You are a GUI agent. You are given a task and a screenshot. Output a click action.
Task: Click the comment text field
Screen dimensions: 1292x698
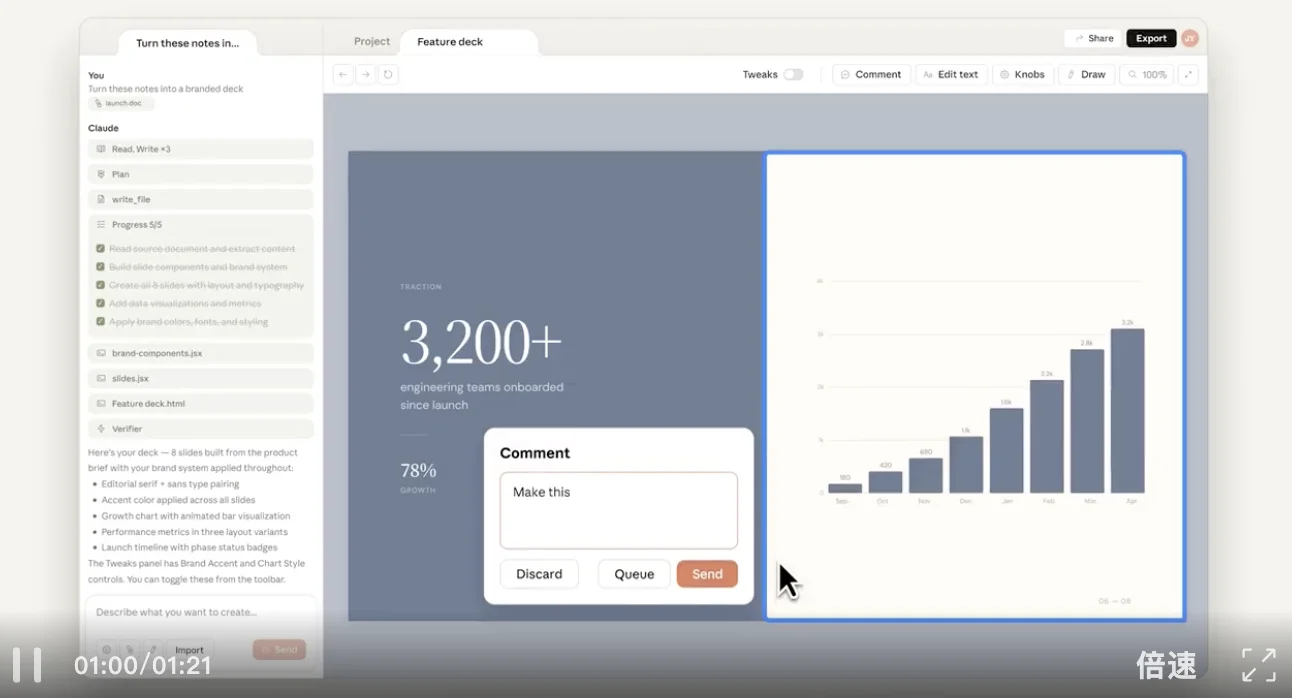click(x=618, y=510)
